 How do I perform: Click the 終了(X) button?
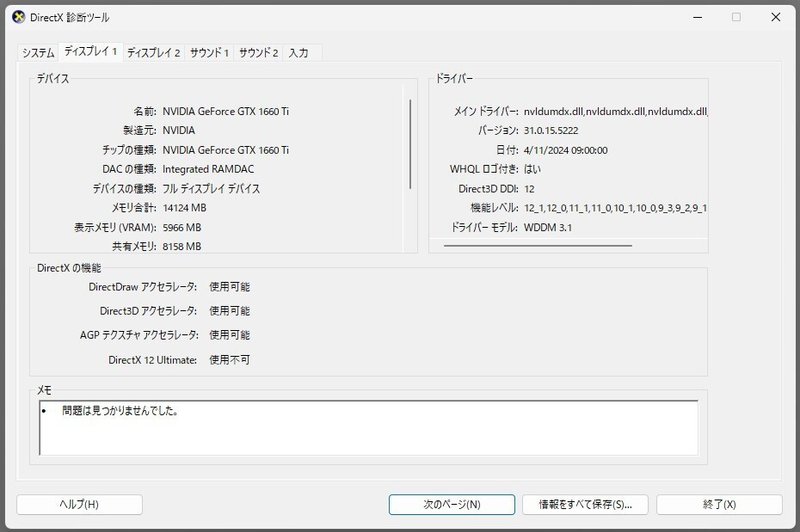[x=719, y=504]
